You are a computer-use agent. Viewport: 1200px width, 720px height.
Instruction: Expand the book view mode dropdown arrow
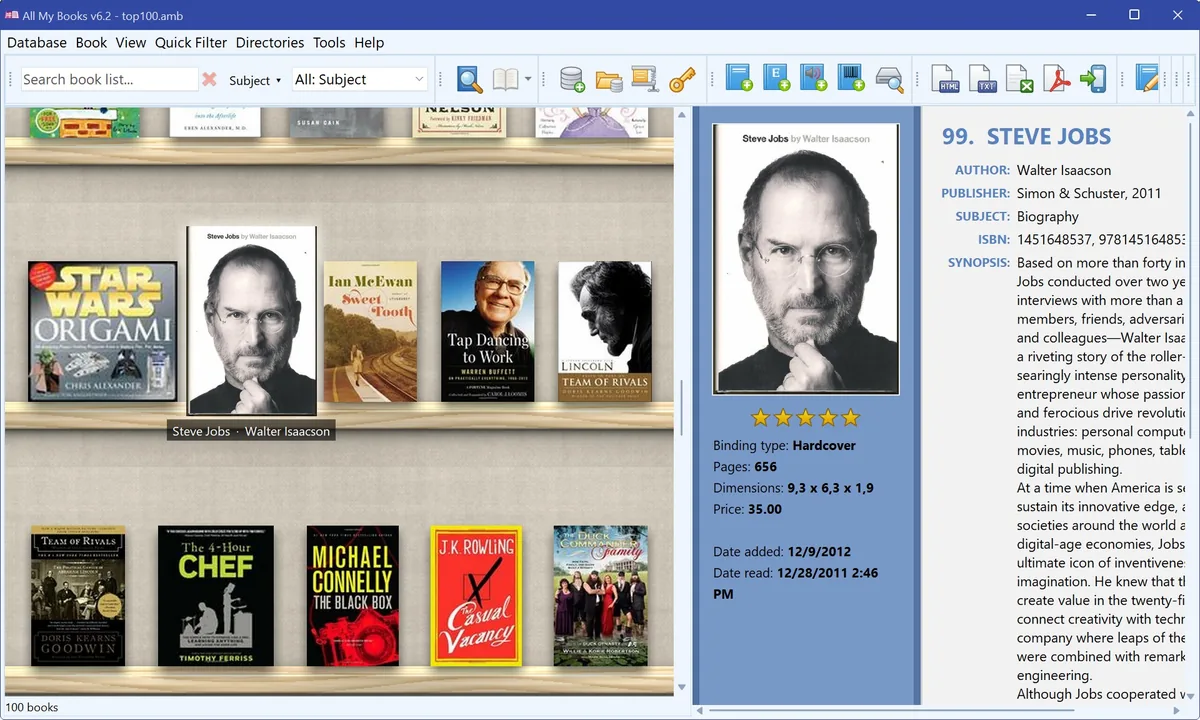528,79
